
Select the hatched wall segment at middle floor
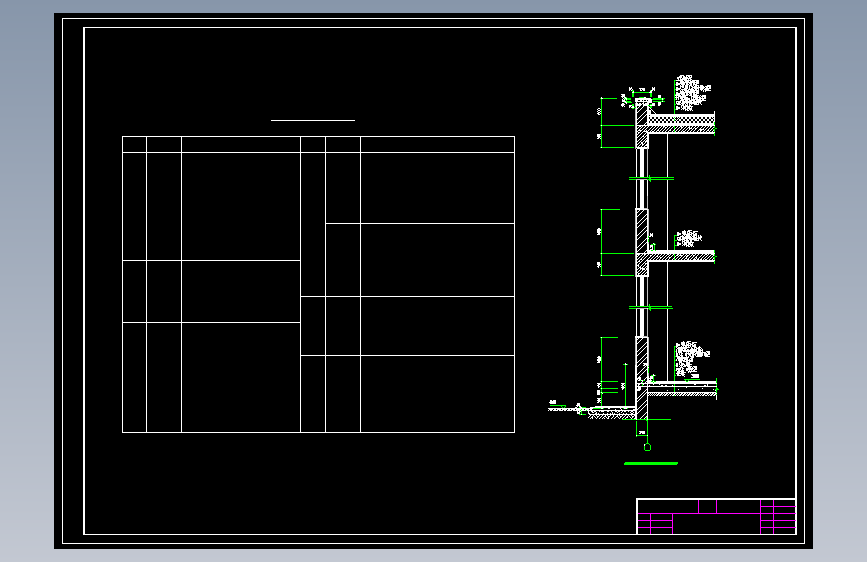coord(642,242)
